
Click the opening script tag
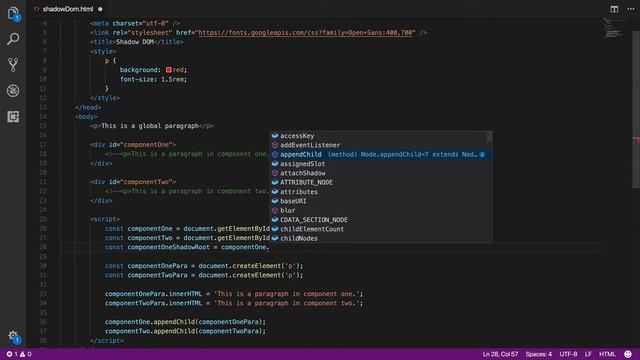[x=105, y=219]
